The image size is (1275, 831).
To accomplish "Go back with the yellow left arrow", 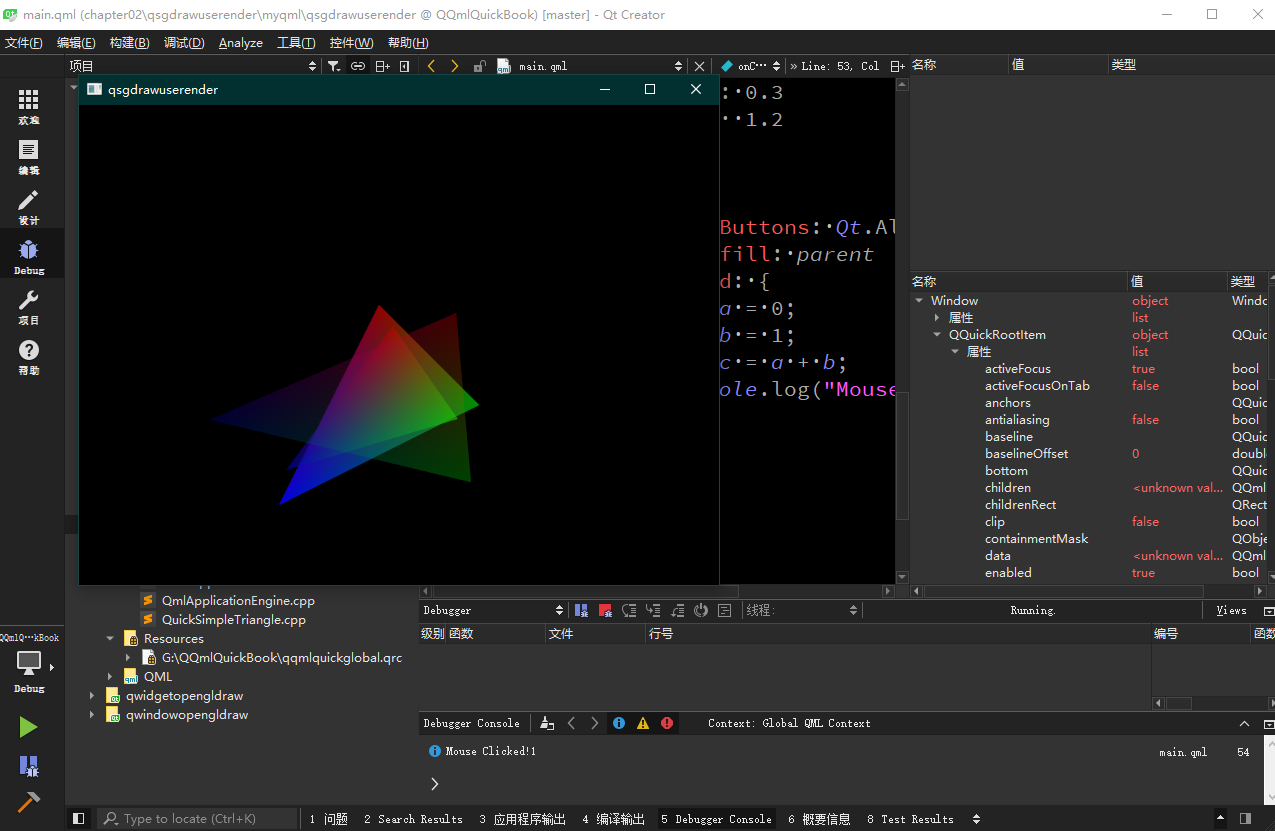I will pos(431,66).
